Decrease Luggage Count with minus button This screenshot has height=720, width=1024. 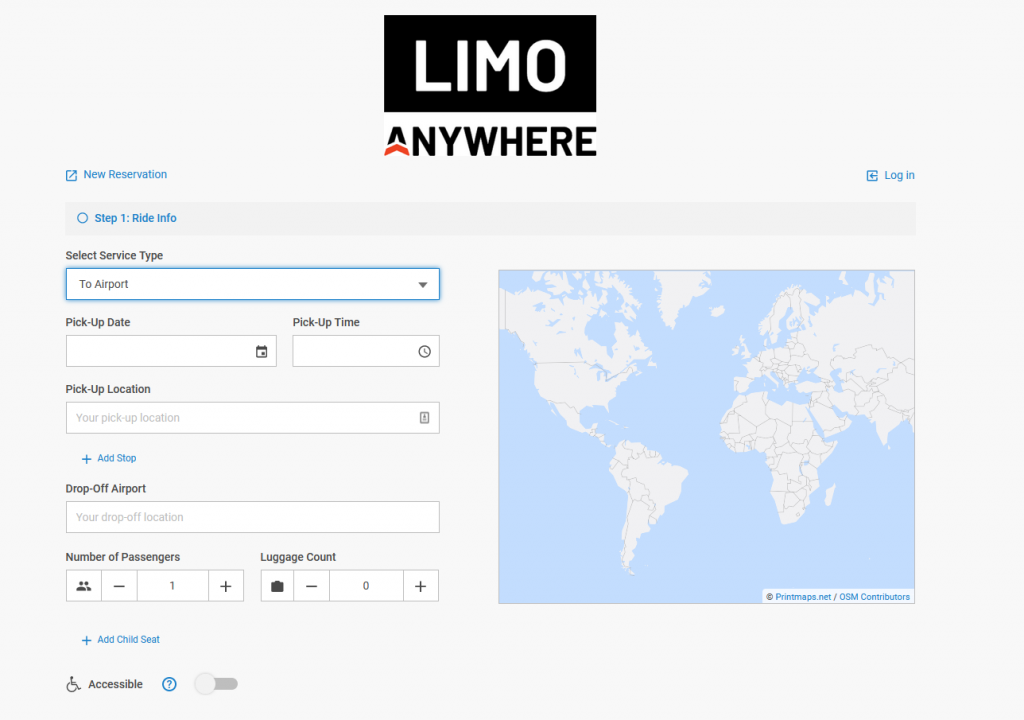coord(311,585)
